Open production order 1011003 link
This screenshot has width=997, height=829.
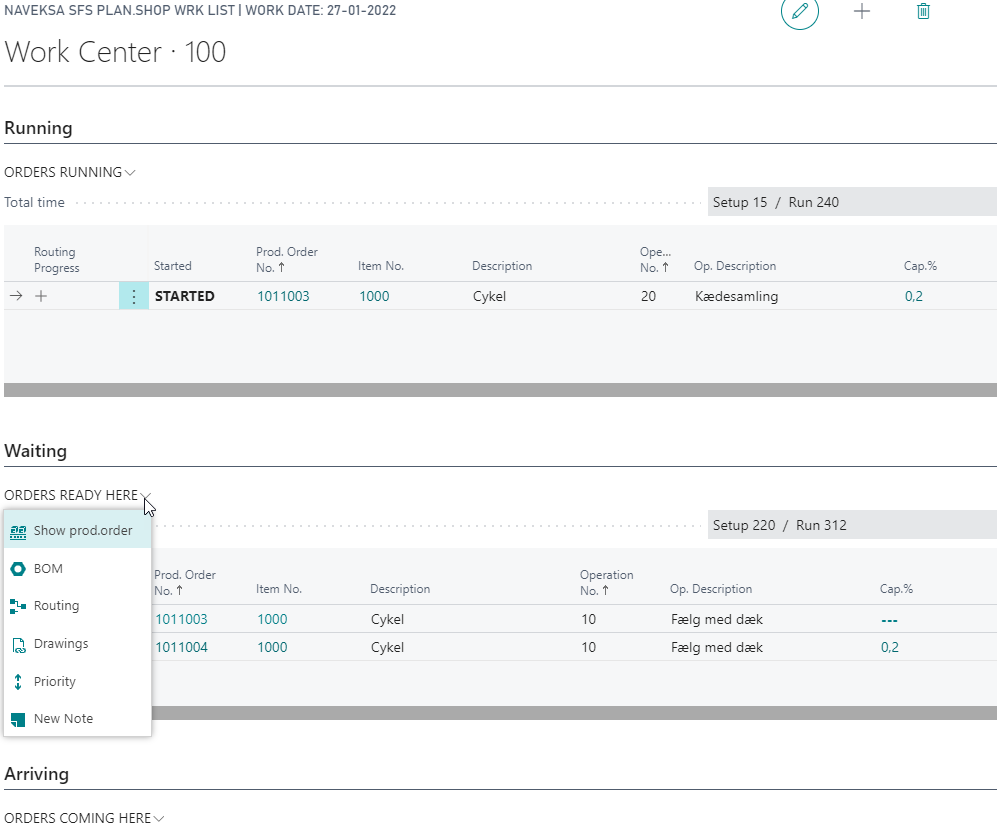click(283, 295)
